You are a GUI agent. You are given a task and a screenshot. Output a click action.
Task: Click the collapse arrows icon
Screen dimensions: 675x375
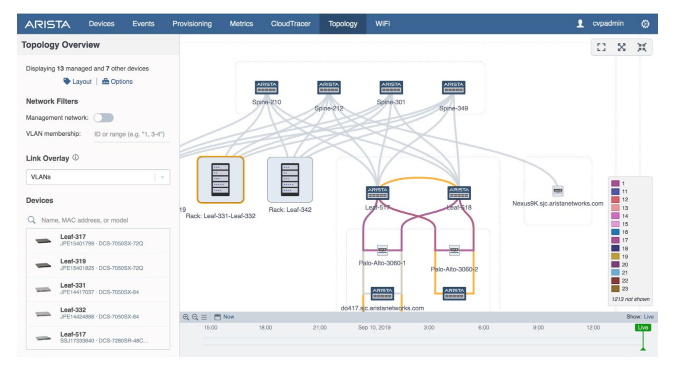click(x=642, y=47)
